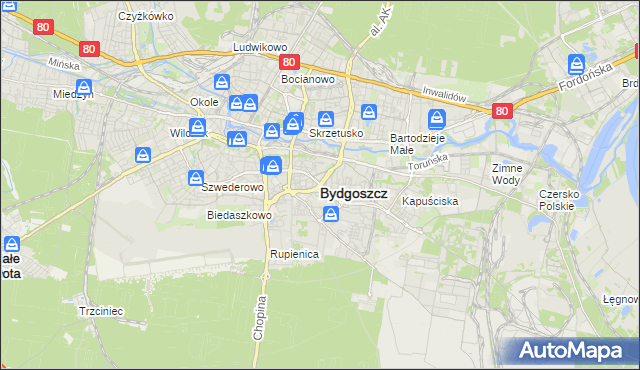
Task: Select the Szwederowo district label
Action: click(233, 188)
